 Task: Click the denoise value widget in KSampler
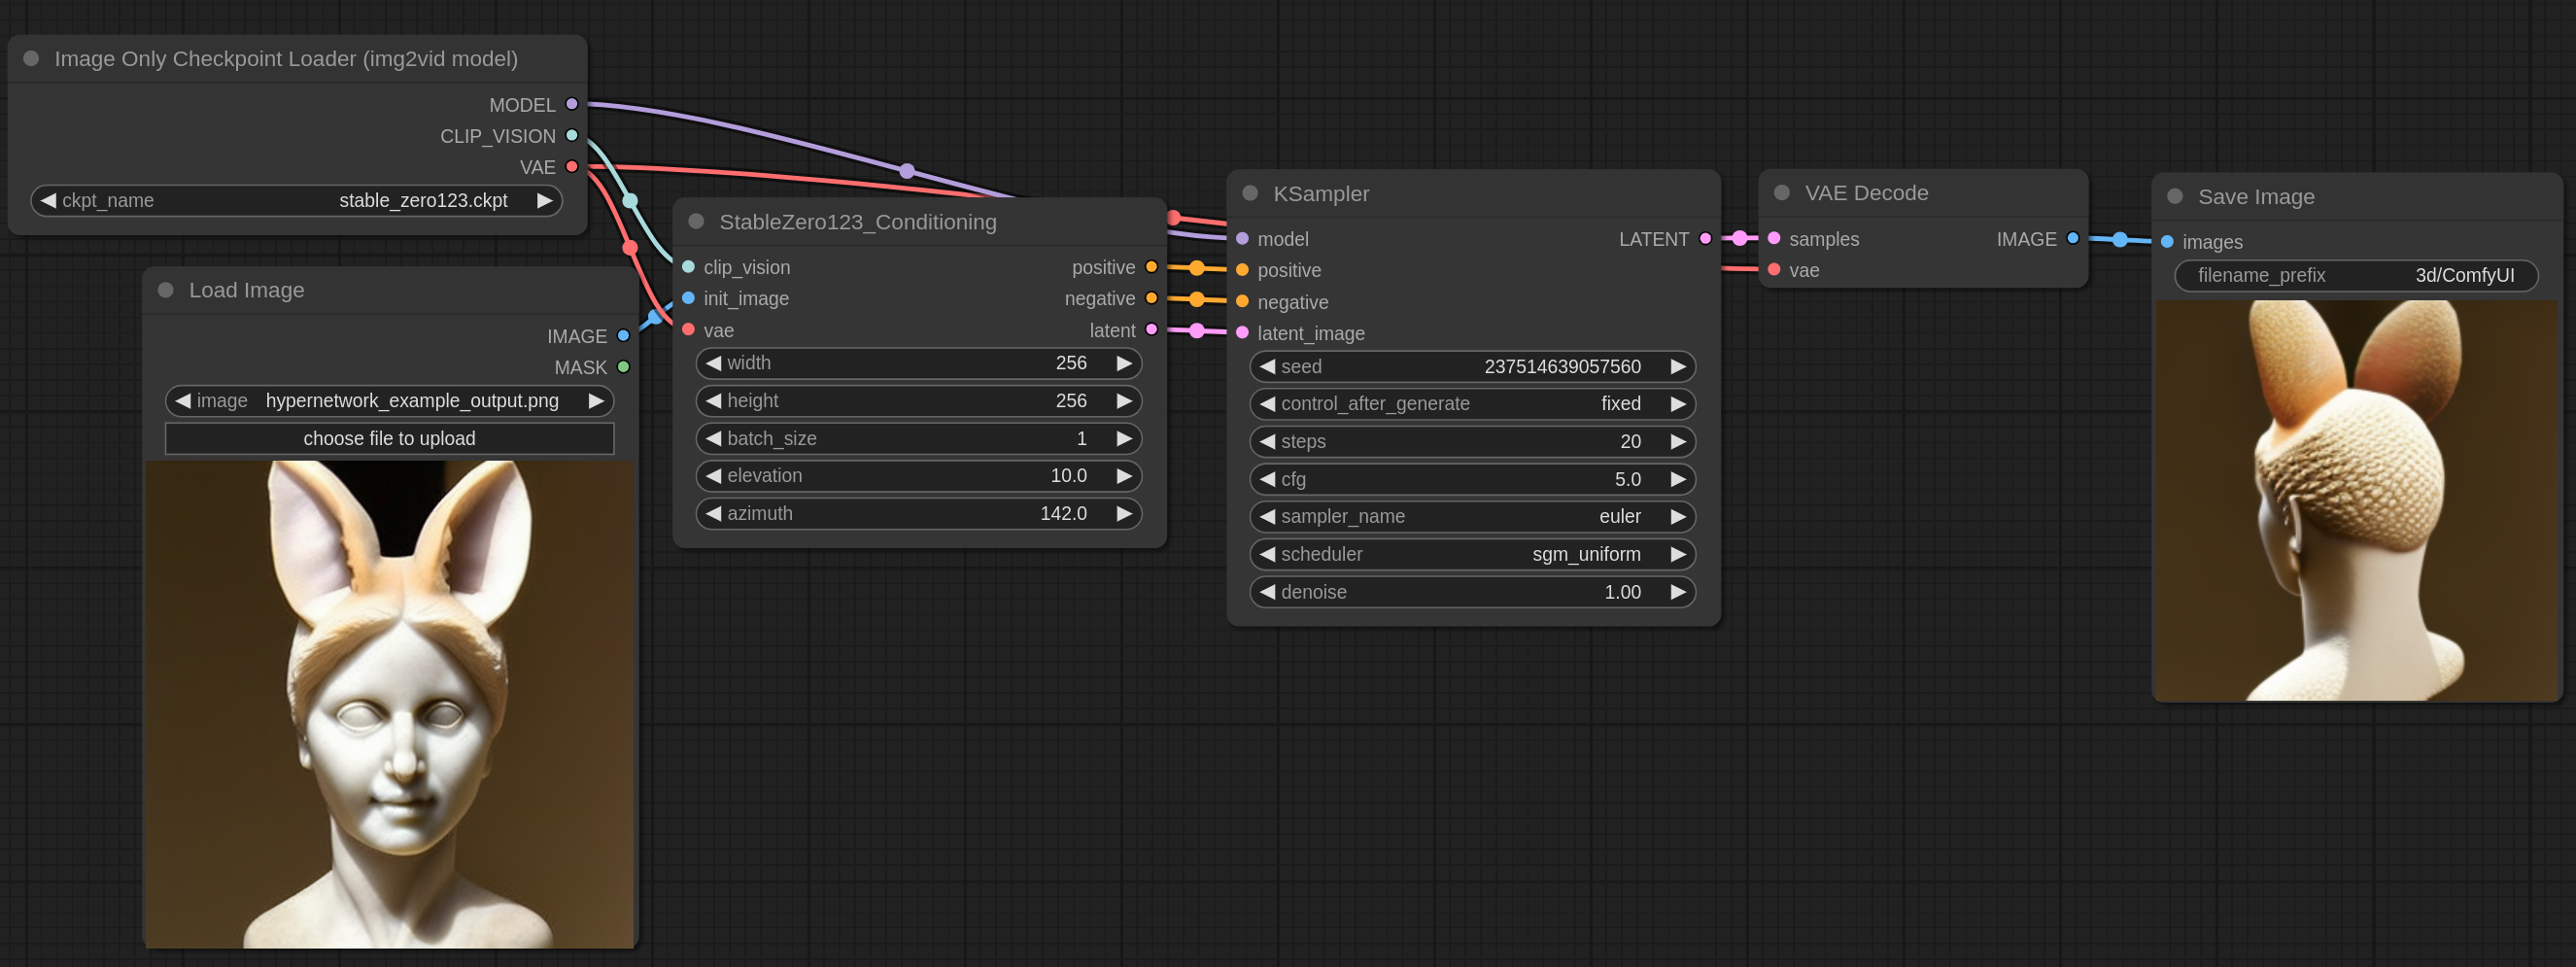pyautogui.click(x=1472, y=592)
